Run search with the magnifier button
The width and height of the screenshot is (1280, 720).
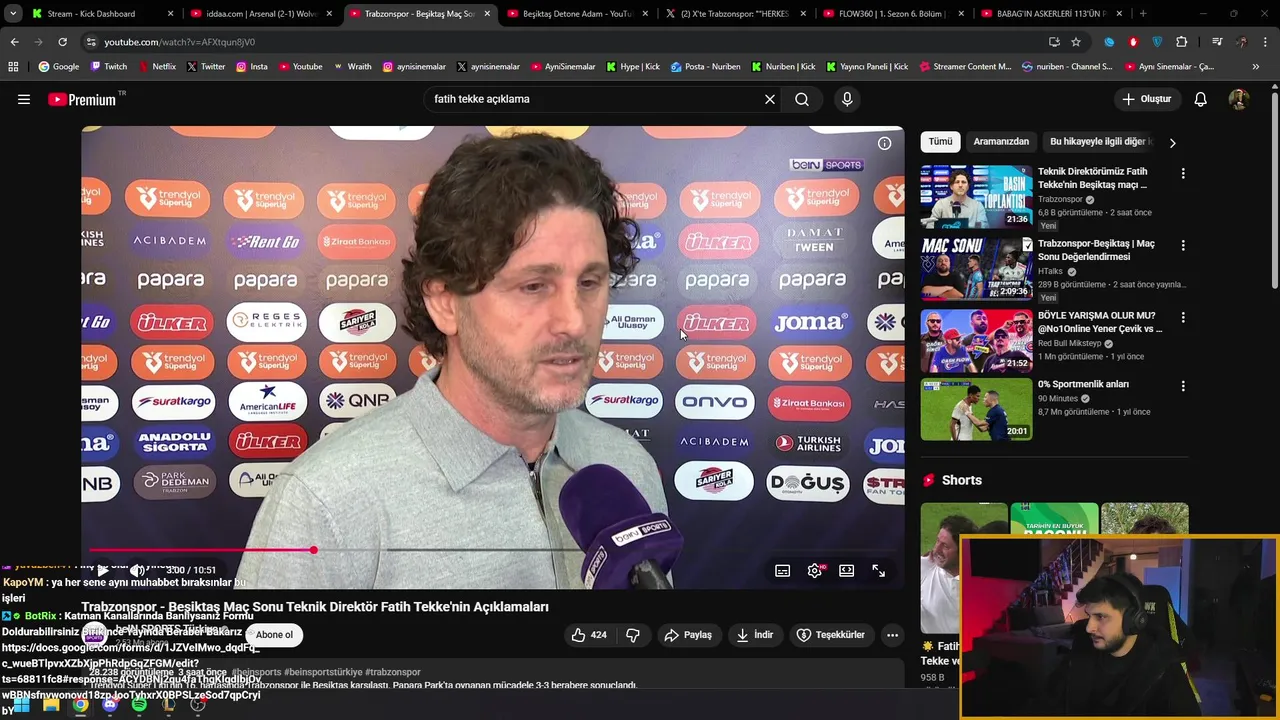click(802, 99)
